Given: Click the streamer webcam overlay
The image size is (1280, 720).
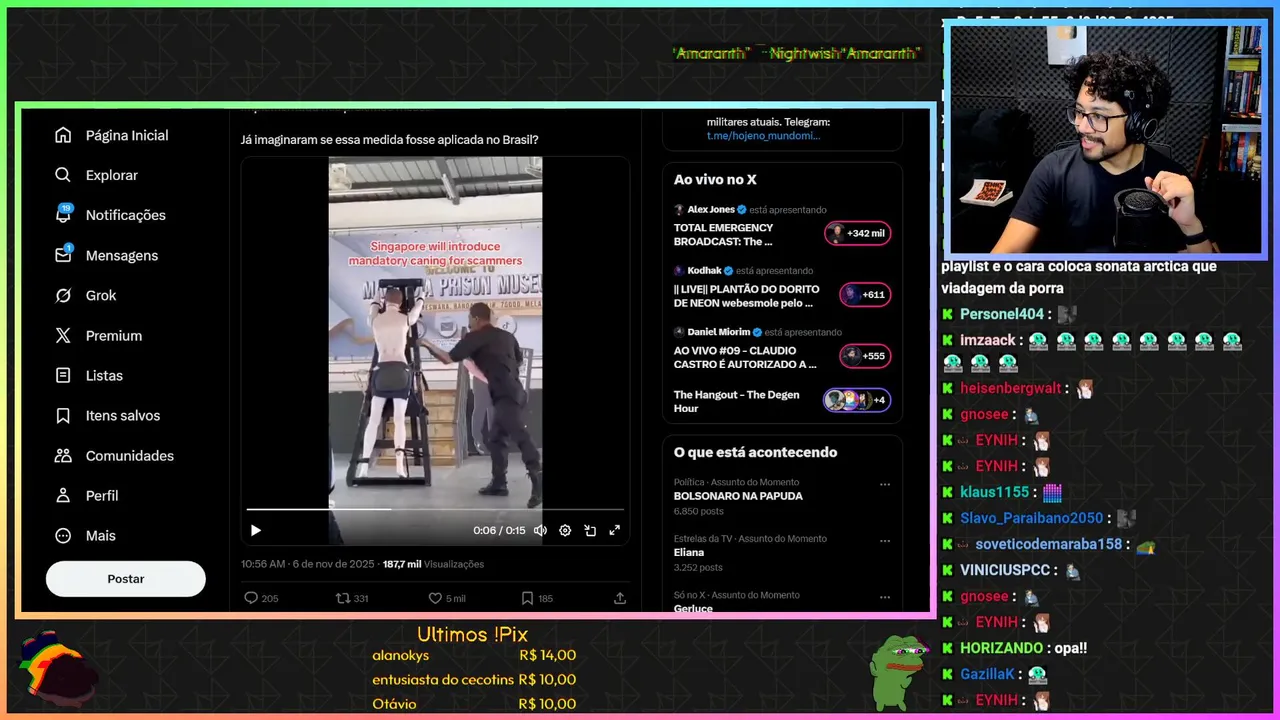Looking at the screenshot, I should [1106, 139].
